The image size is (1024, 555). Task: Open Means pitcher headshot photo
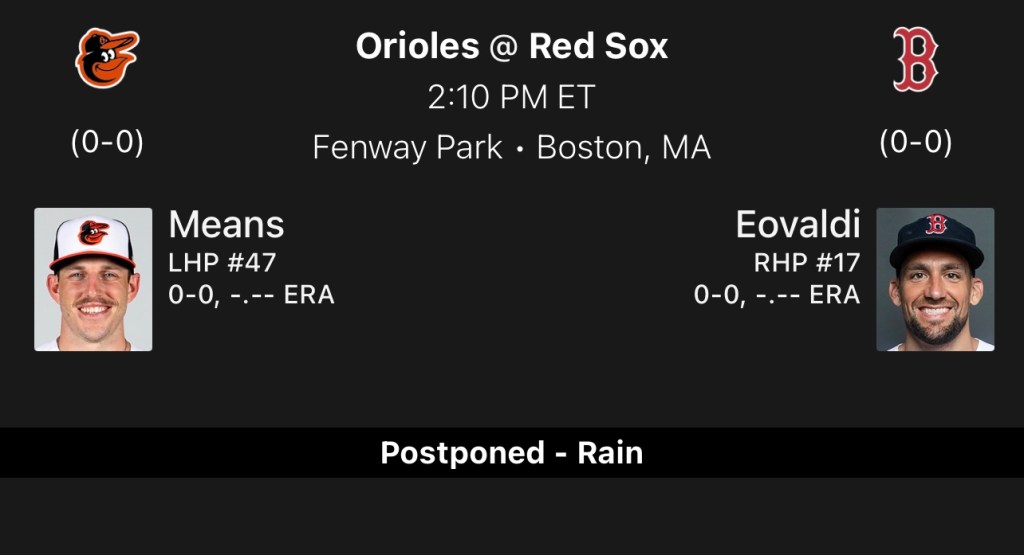pos(93,279)
